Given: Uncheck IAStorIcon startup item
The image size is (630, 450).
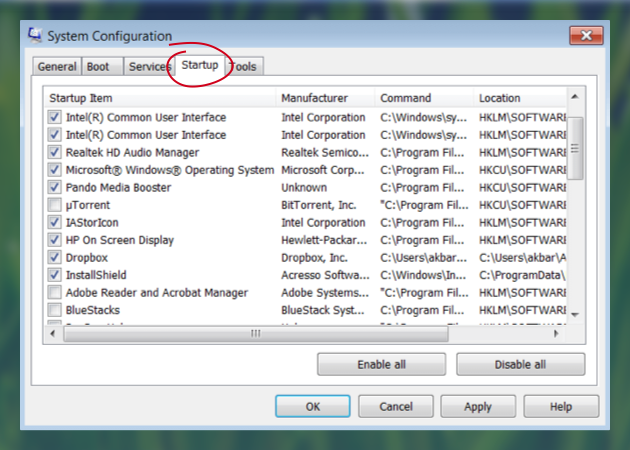Looking at the screenshot, I should coord(54,222).
